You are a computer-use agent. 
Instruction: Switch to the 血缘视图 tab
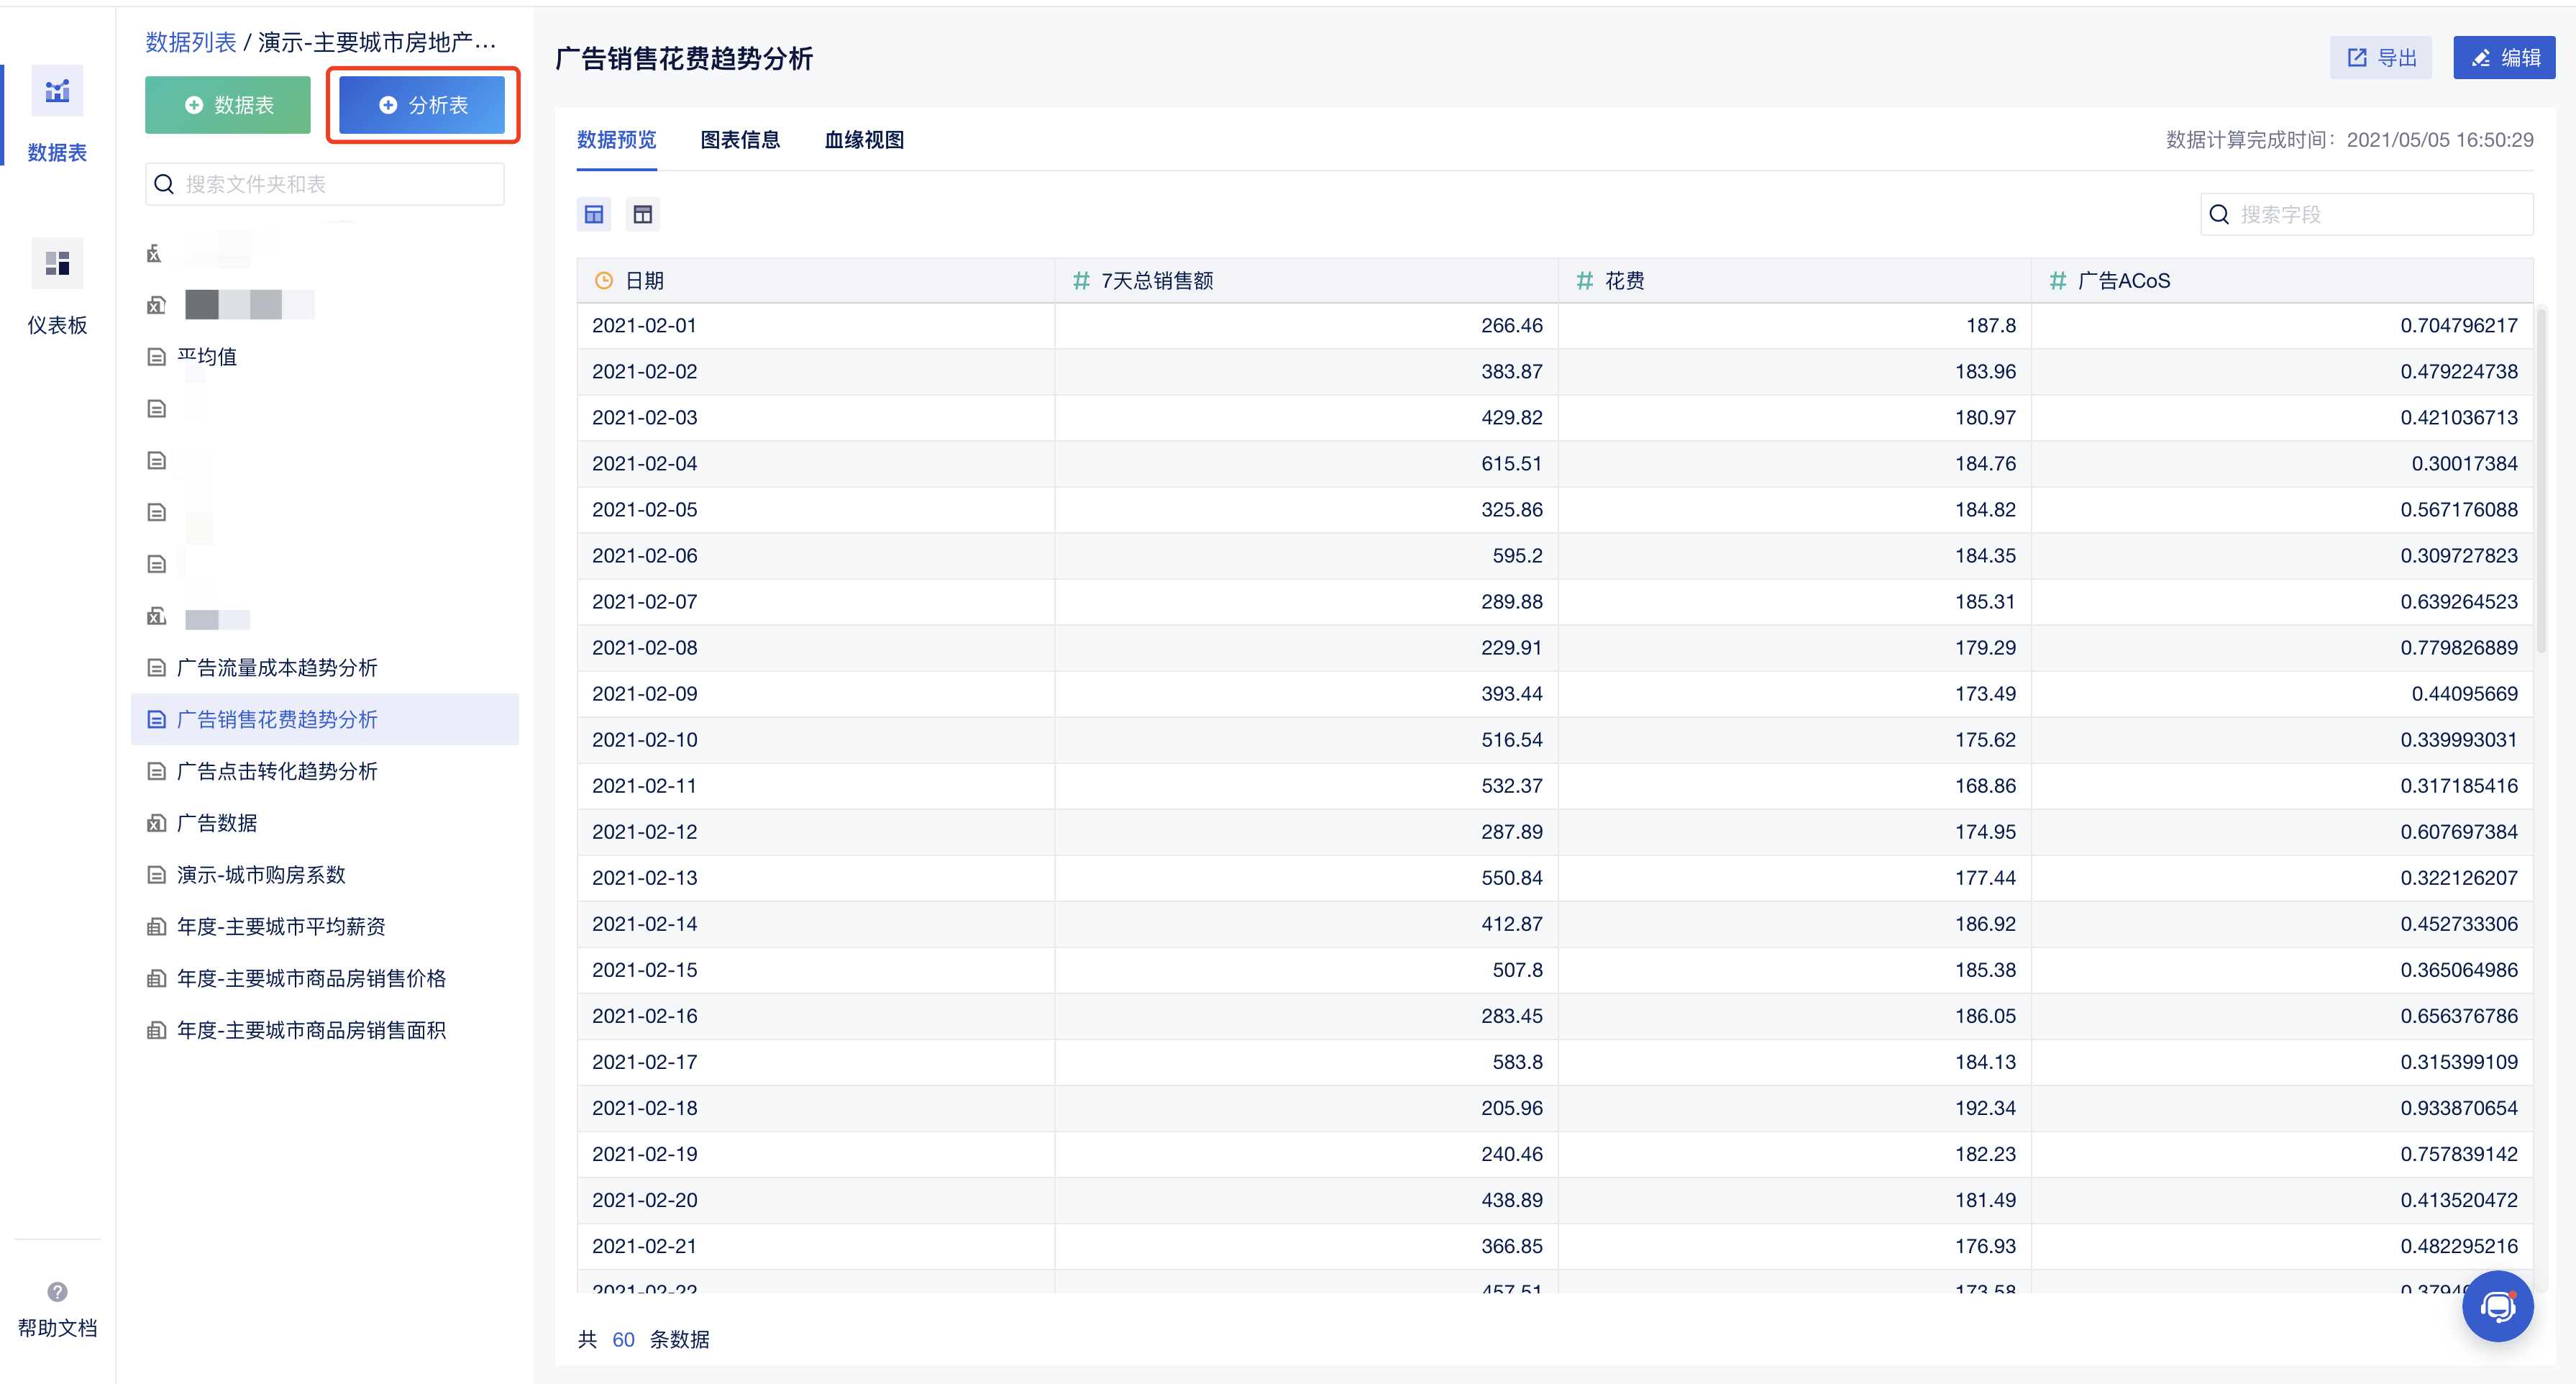[864, 140]
